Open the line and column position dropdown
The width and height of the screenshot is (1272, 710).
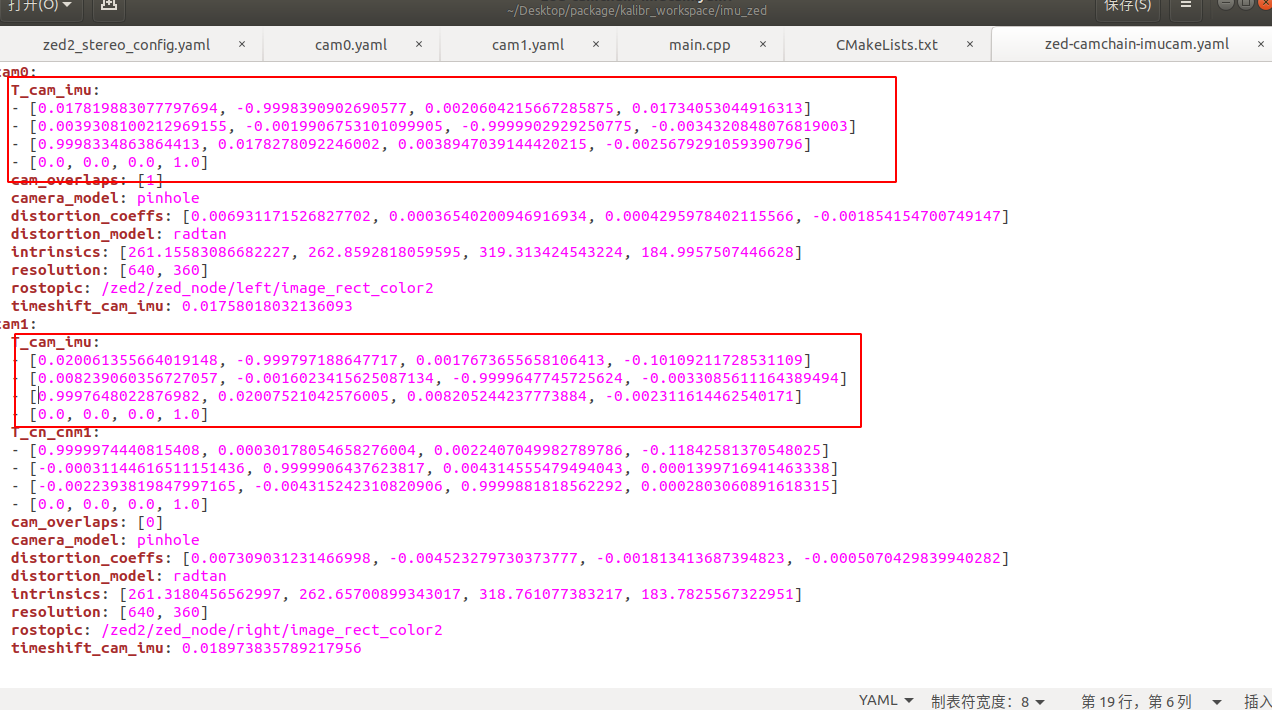click(x=1151, y=701)
